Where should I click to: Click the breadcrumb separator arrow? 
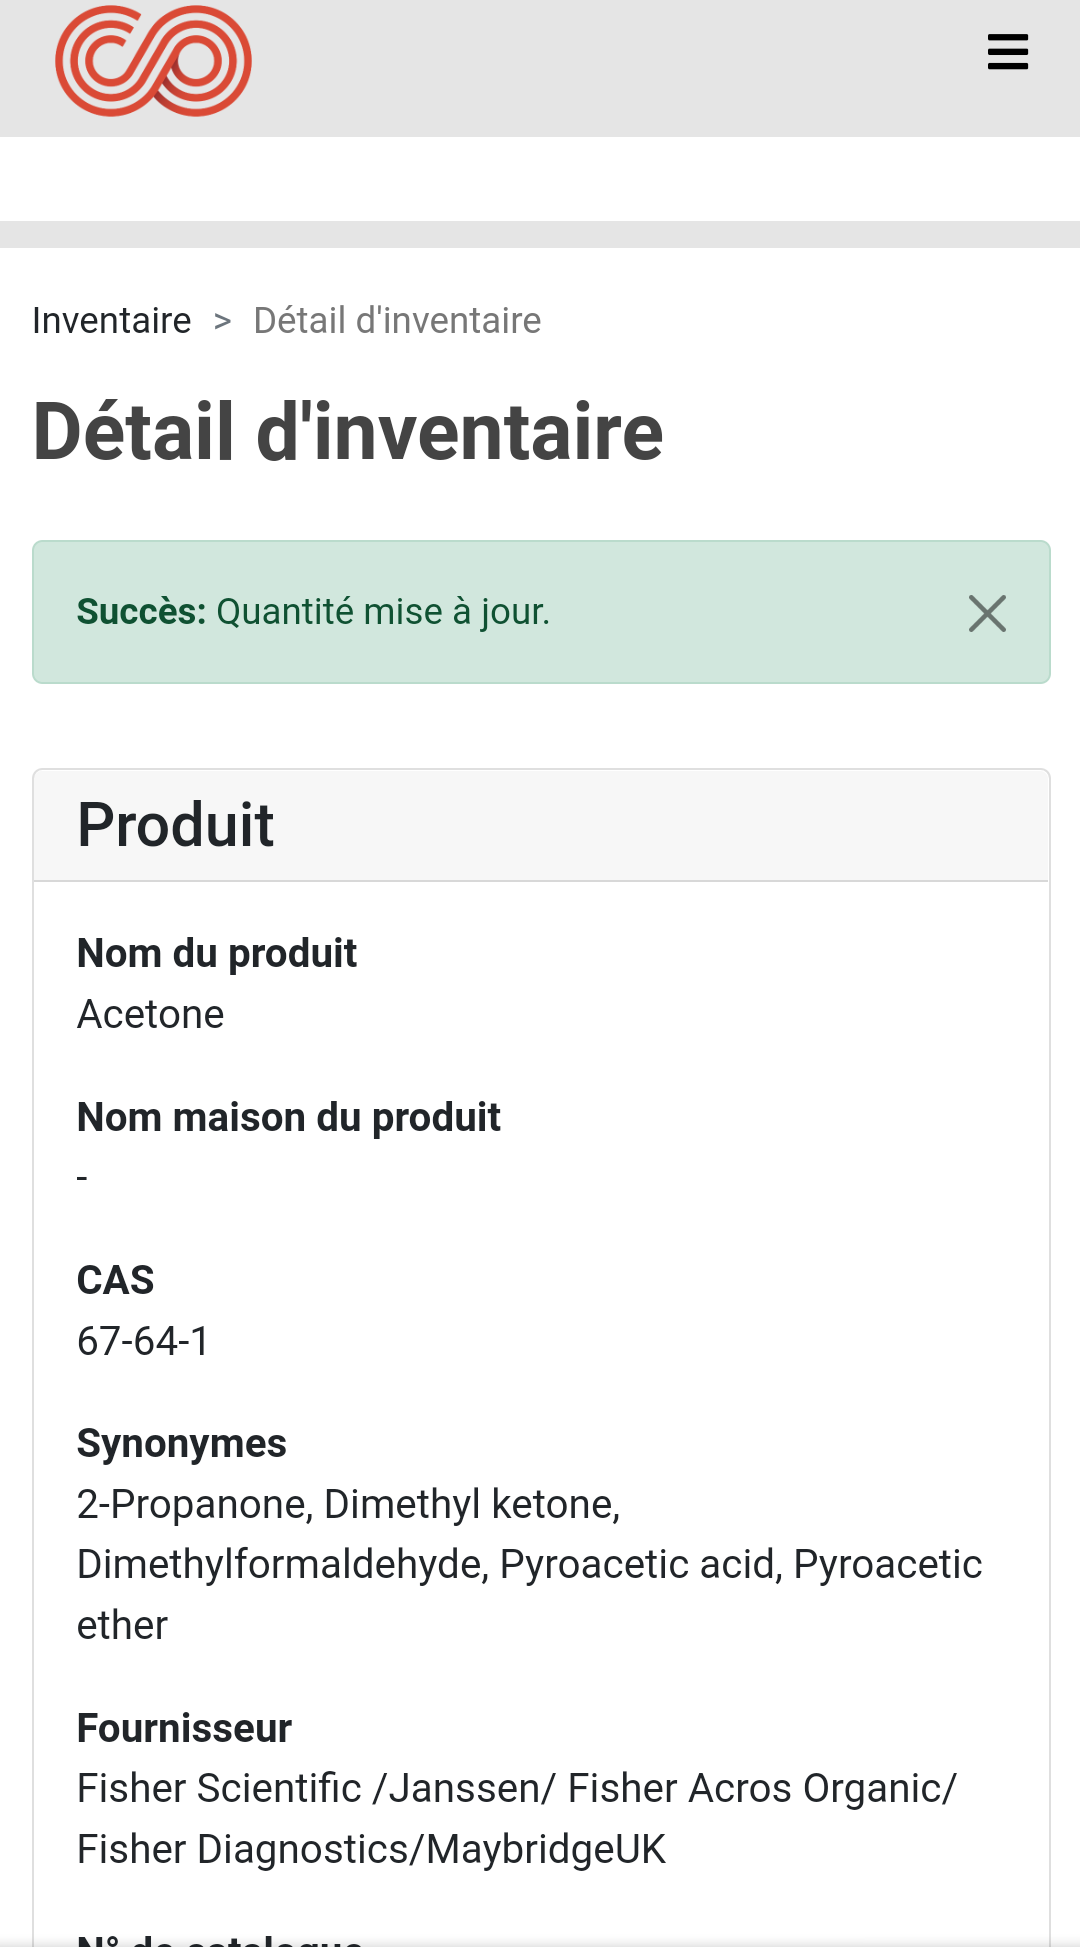click(x=222, y=322)
